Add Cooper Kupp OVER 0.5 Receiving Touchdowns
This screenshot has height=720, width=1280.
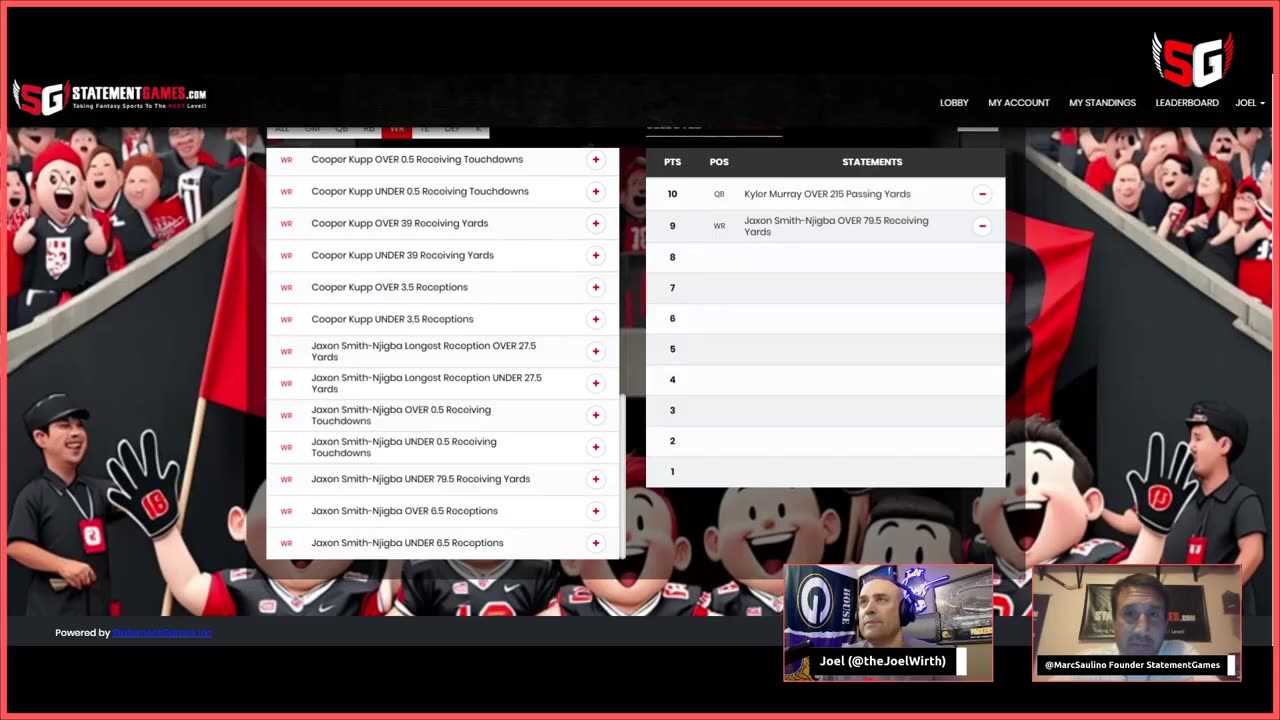point(596,160)
